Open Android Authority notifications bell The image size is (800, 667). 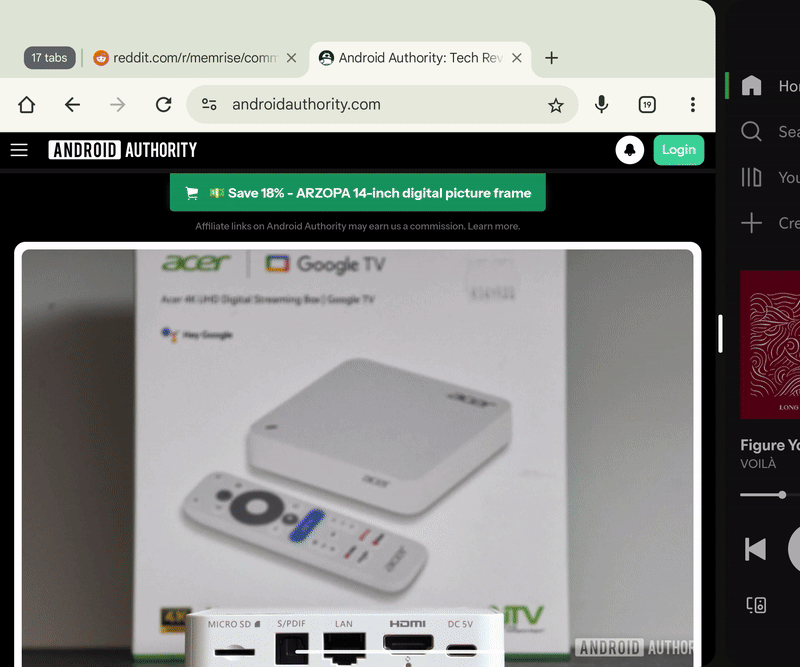(629, 149)
